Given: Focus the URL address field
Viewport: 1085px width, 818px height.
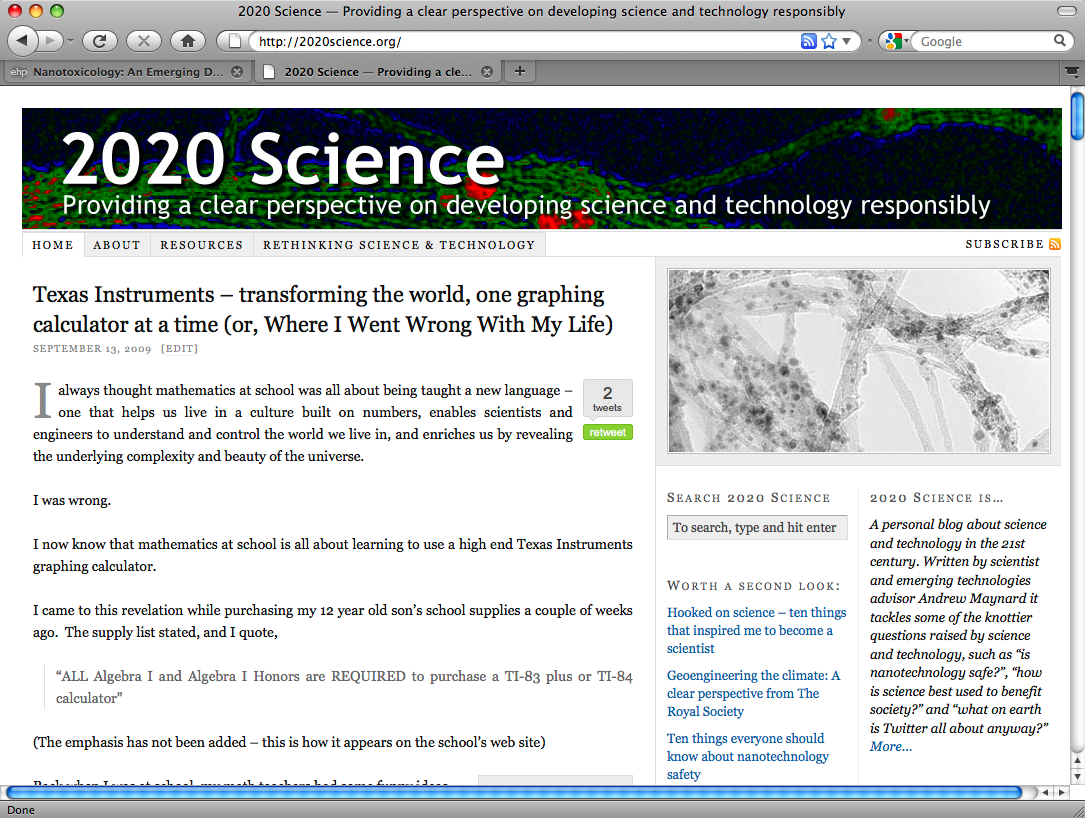Looking at the screenshot, I should click(x=526, y=42).
